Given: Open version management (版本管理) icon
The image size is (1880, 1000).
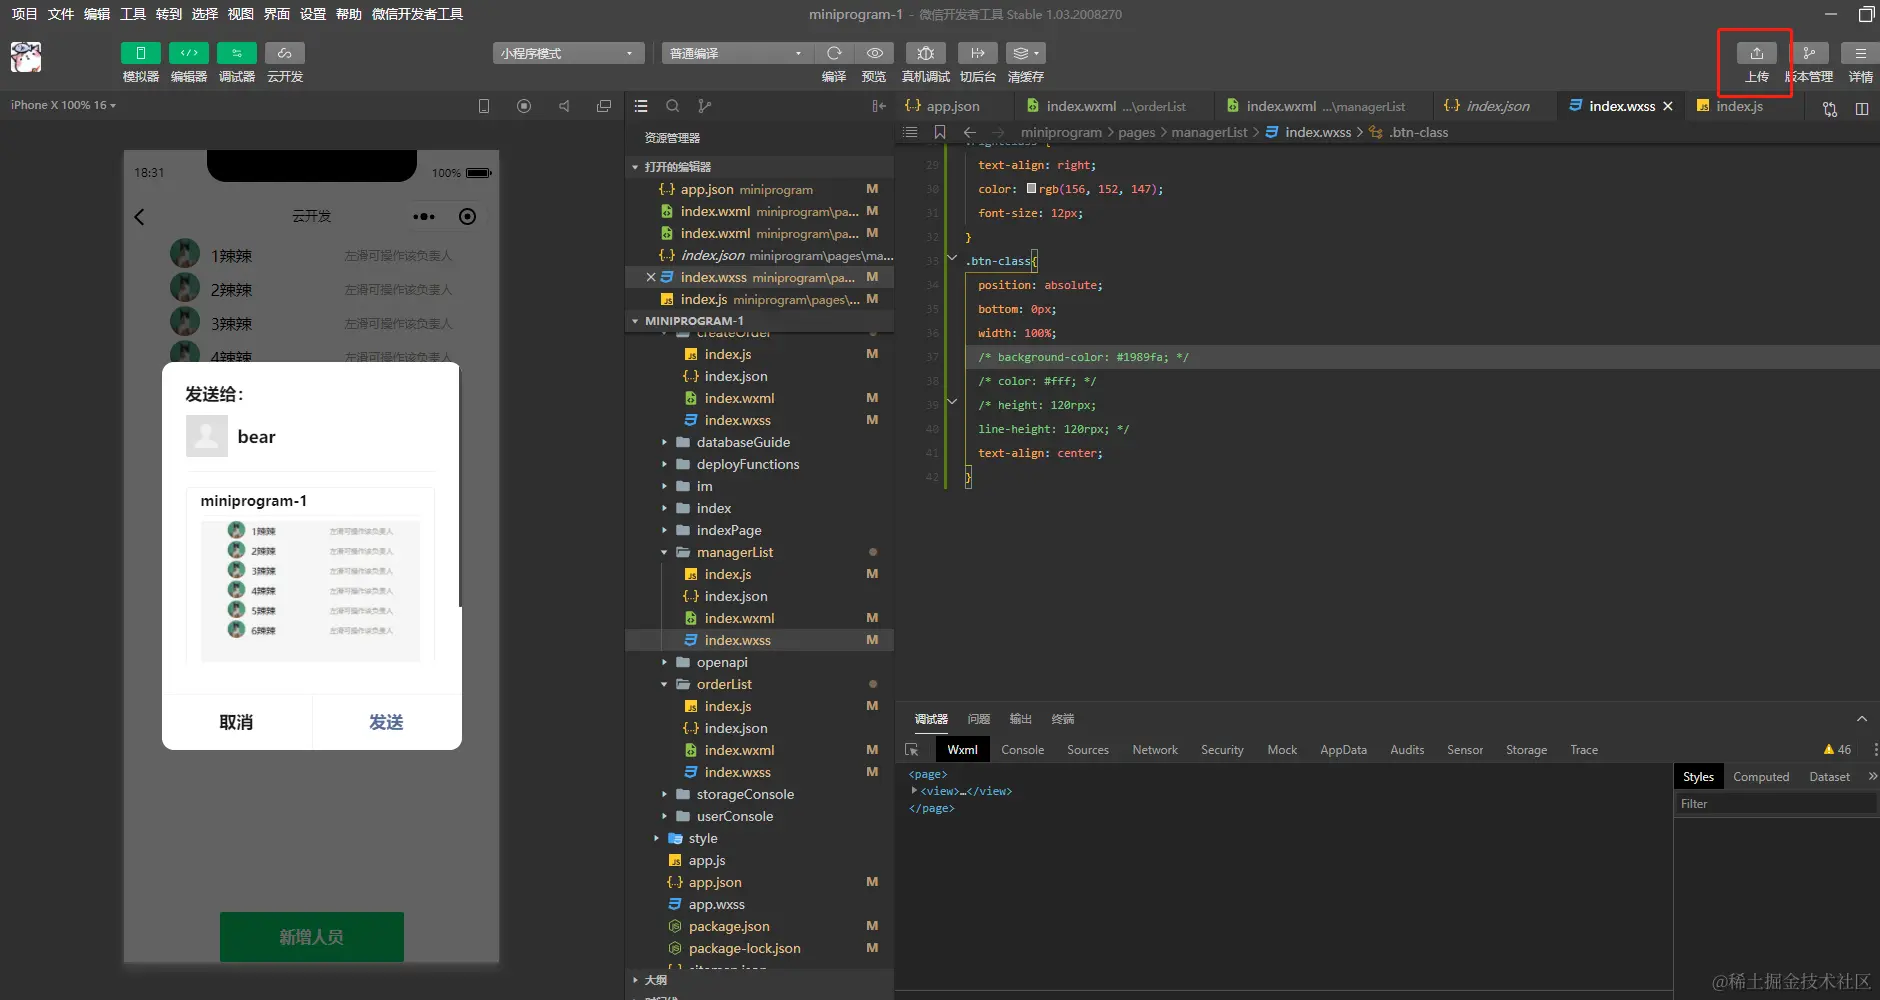Looking at the screenshot, I should (x=1809, y=54).
